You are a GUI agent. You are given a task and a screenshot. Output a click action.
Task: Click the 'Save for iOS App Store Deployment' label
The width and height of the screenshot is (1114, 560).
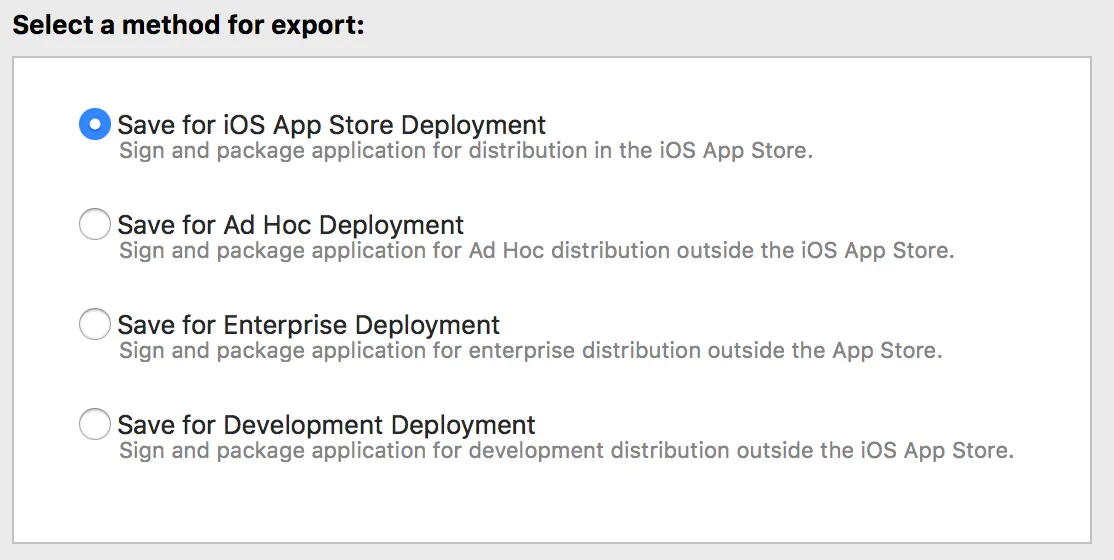[331, 125]
